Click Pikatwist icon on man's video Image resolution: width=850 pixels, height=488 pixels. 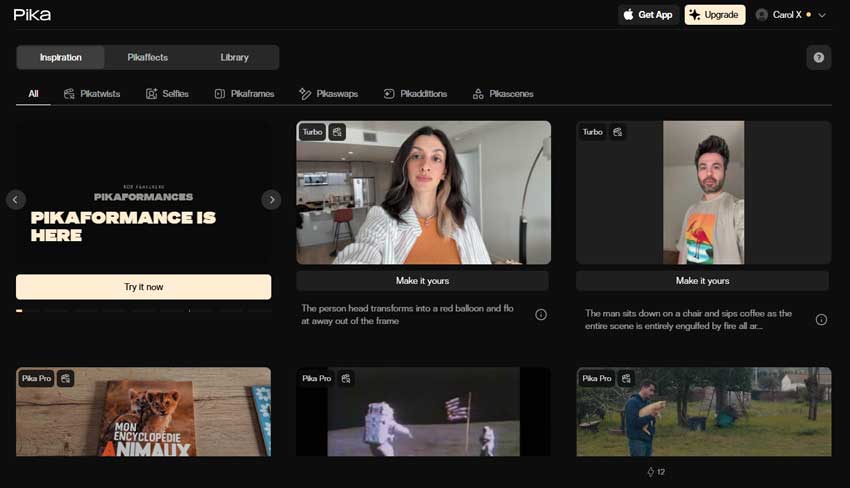(x=617, y=132)
